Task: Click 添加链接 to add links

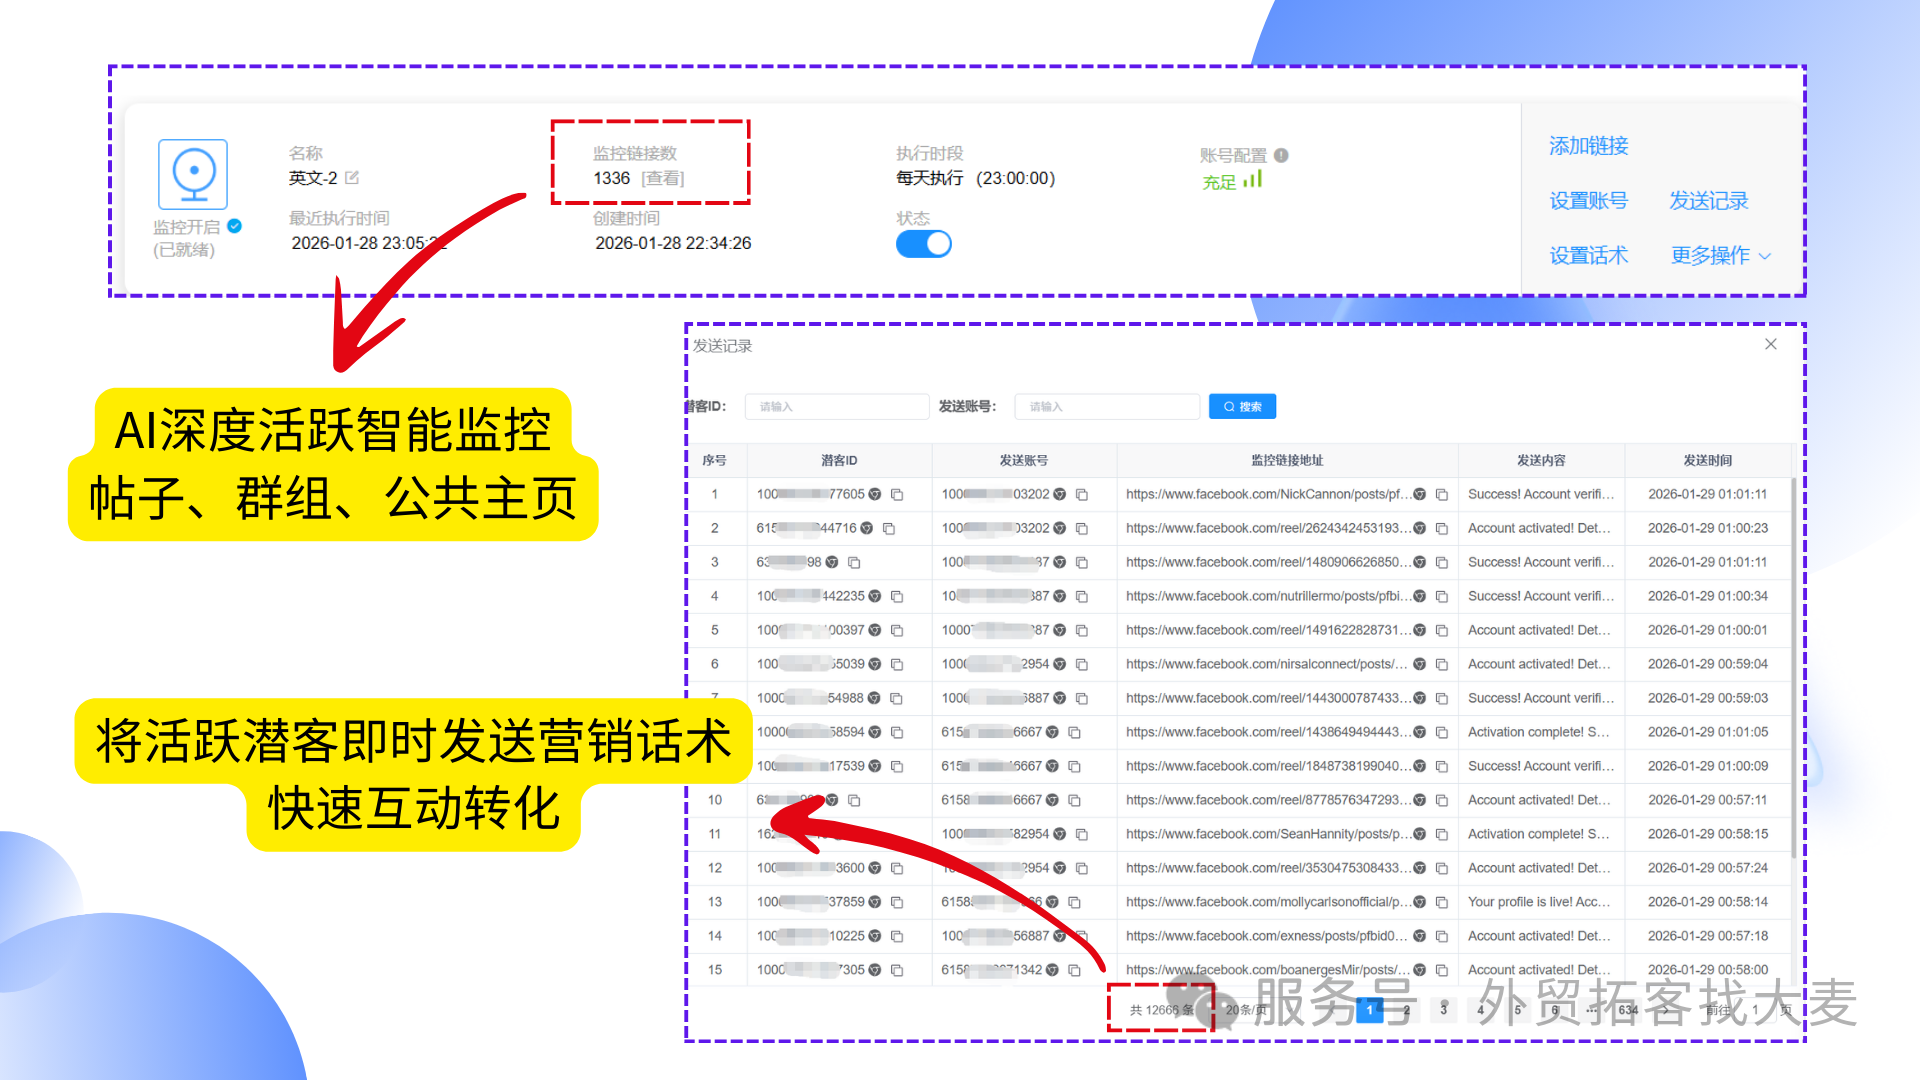Action: [1589, 146]
